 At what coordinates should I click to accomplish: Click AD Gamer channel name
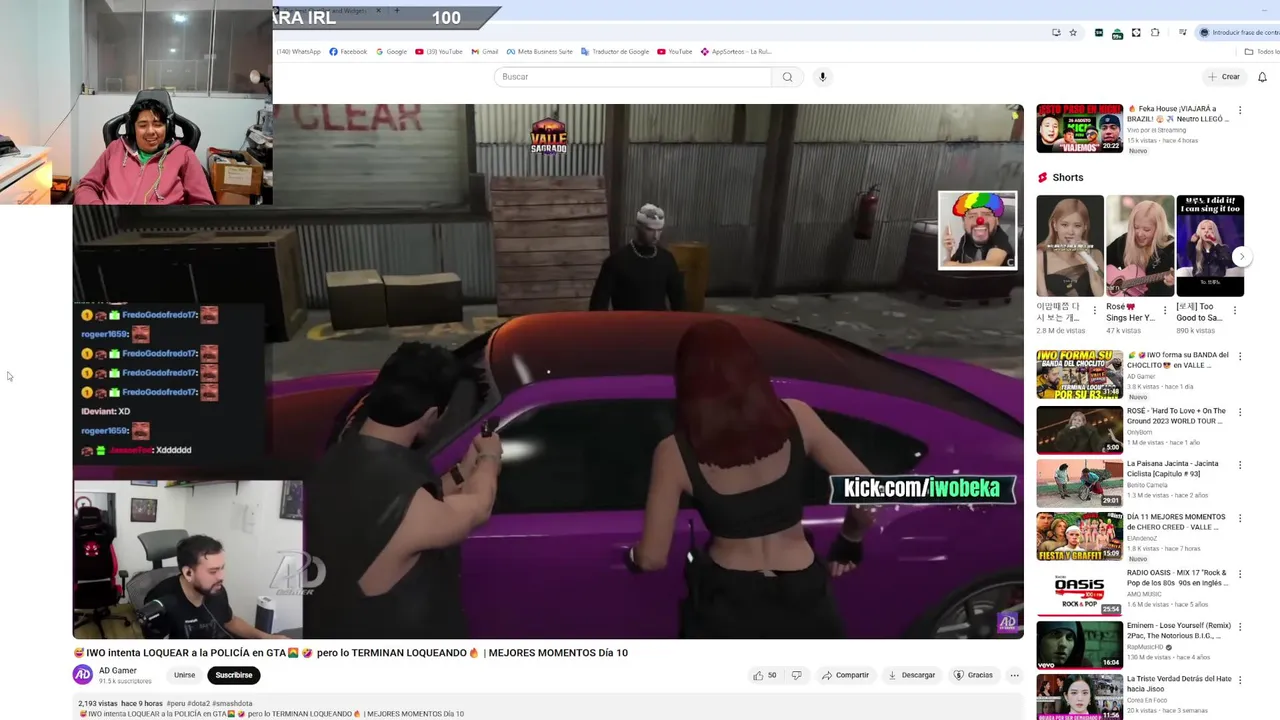pos(118,671)
